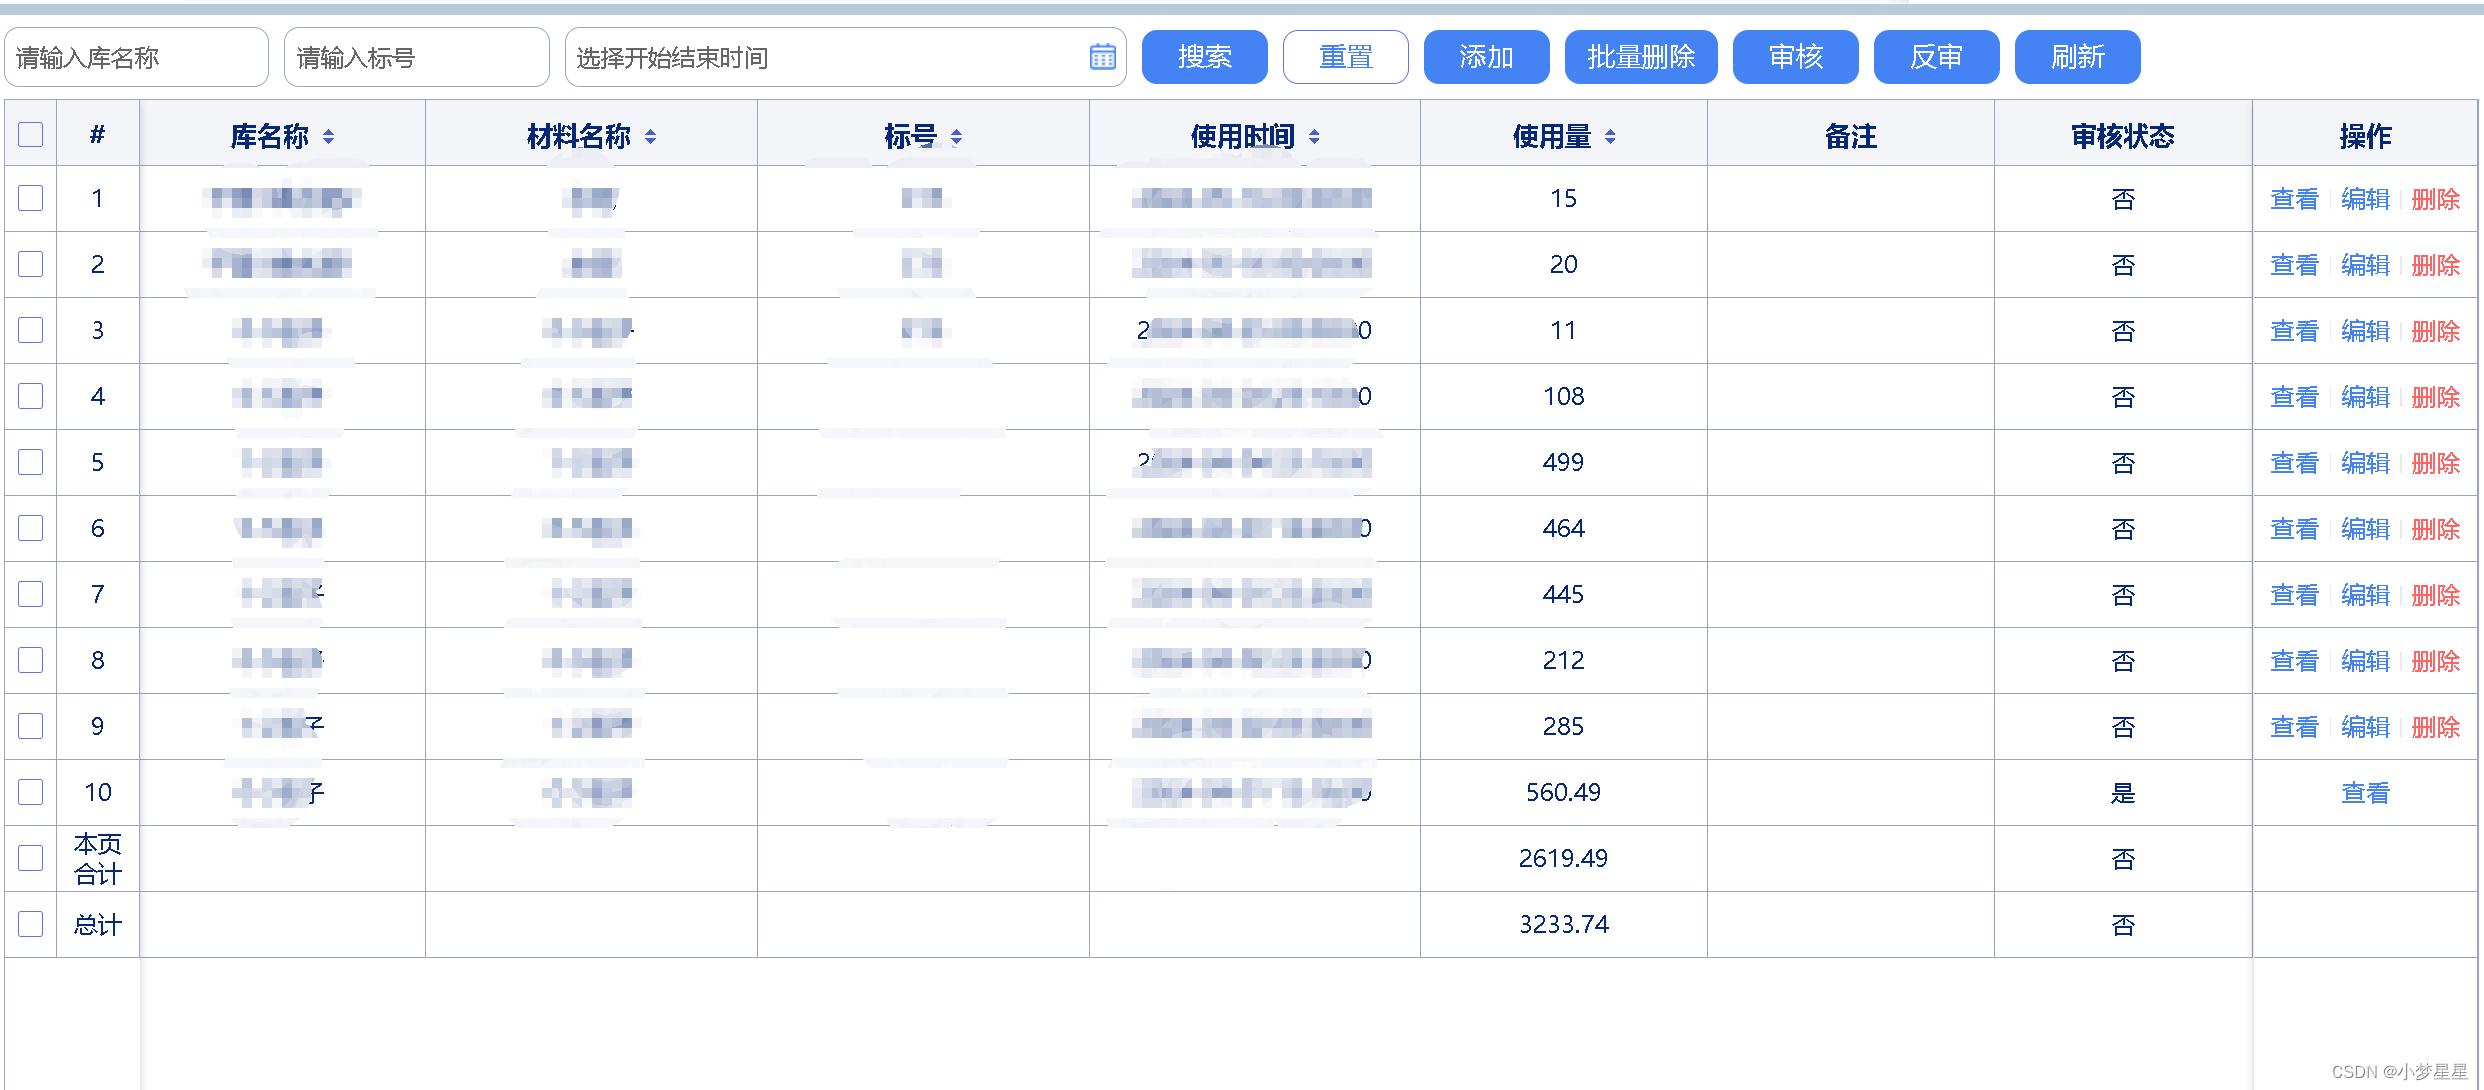Check the checkbox for row 5

31,462
